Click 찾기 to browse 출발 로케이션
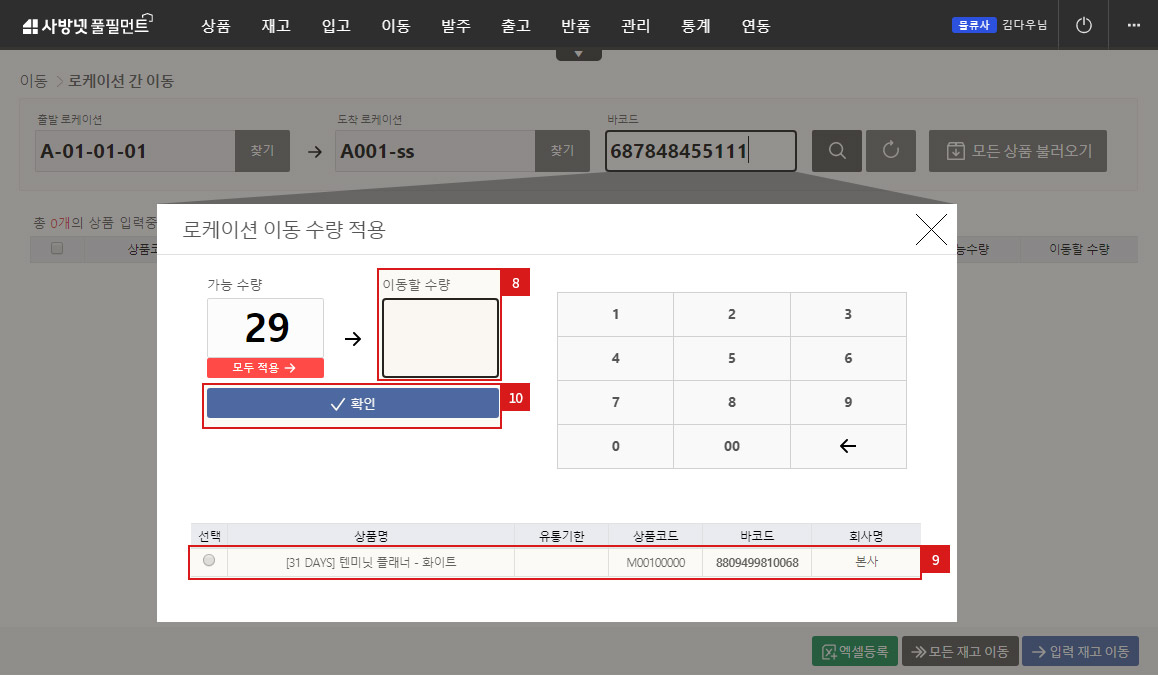Screen dimensions: 1158x675 pos(262,150)
